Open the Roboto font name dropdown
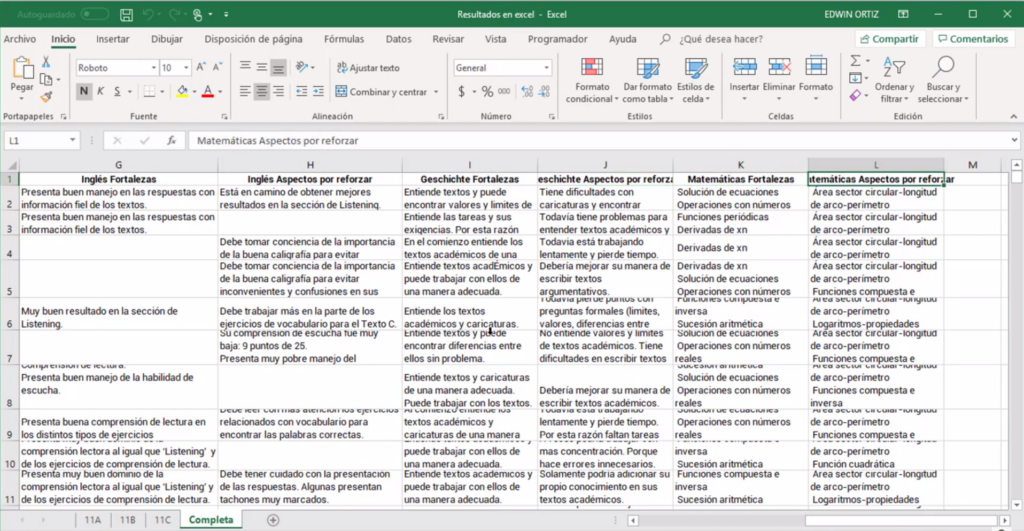The height and width of the screenshot is (531, 1024). (x=154, y=68)
